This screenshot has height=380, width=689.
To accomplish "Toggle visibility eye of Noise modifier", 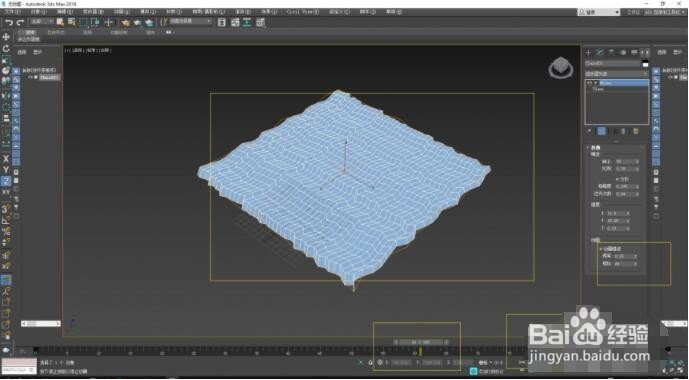I will pos(590,83).
